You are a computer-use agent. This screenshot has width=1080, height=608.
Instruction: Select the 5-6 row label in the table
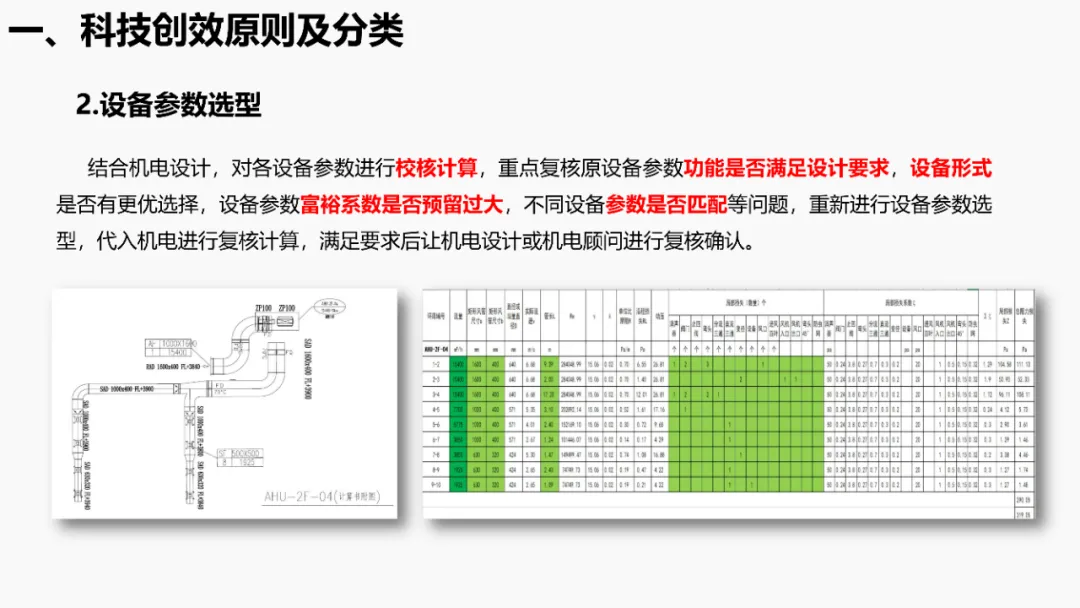tap(436, 425)
